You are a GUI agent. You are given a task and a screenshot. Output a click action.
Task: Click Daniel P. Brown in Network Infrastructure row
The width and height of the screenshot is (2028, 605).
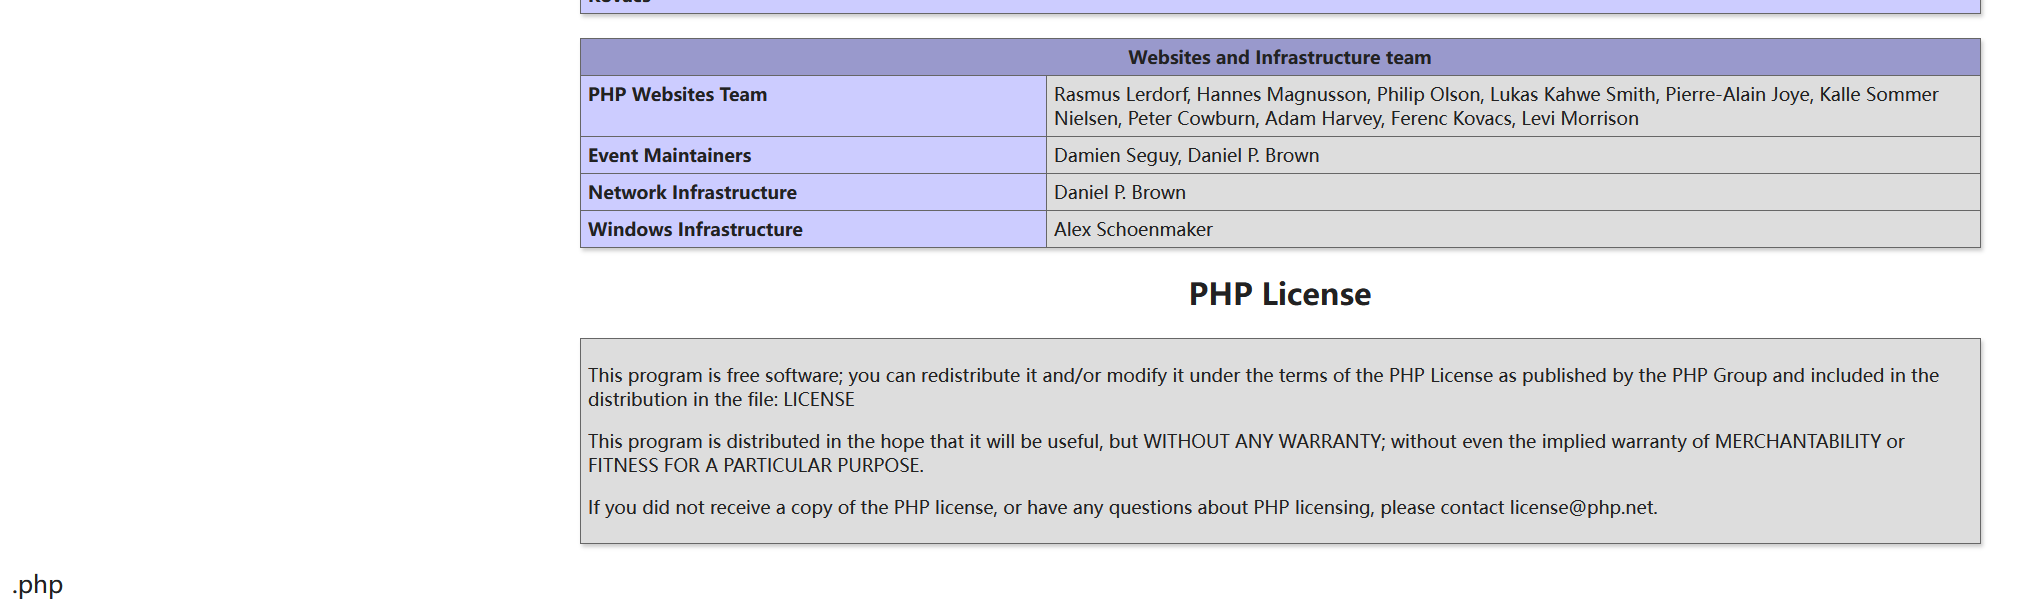click(x=1119, y=193)
